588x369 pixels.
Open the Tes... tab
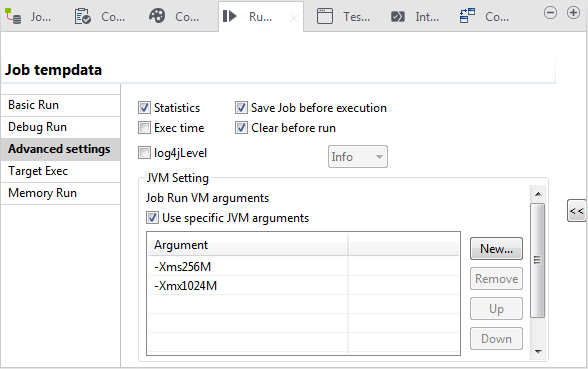[x=343, y=16]
